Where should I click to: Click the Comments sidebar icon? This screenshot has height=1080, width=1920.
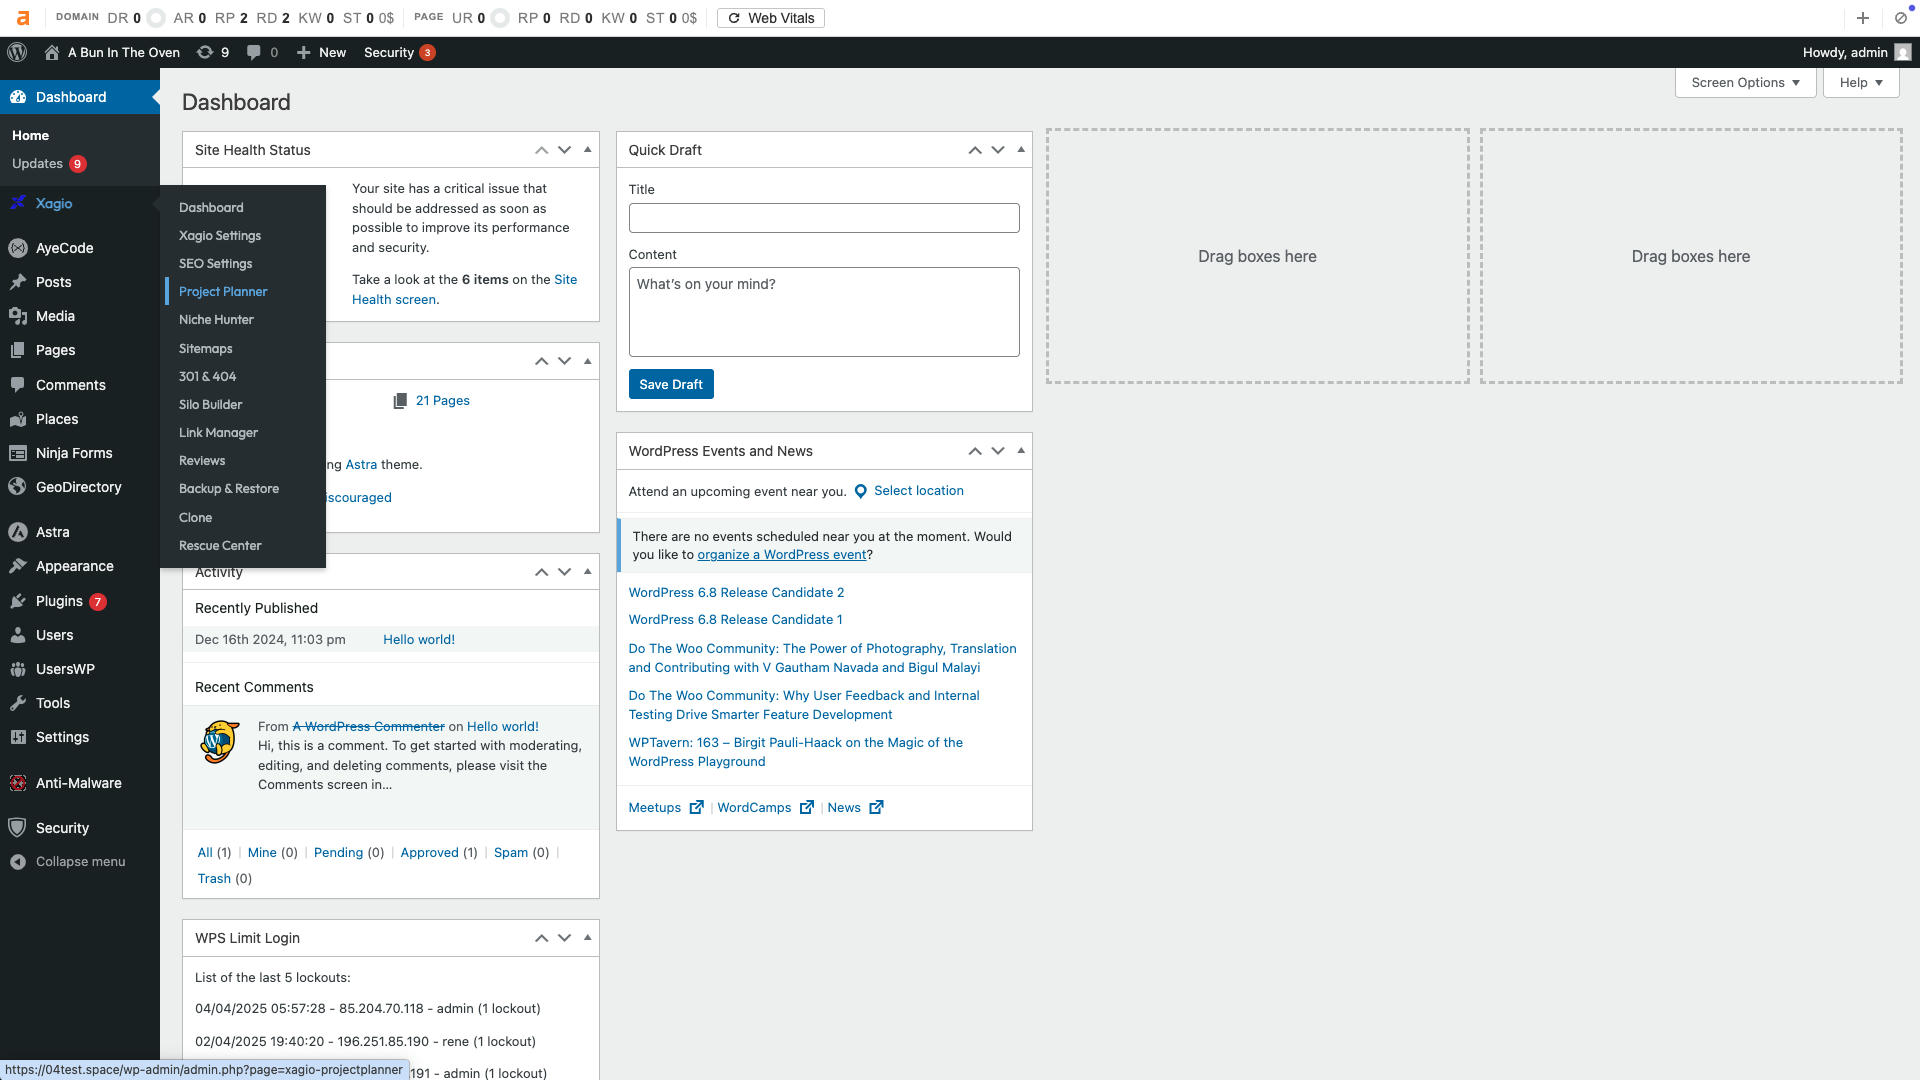click(x=18, y=385)
